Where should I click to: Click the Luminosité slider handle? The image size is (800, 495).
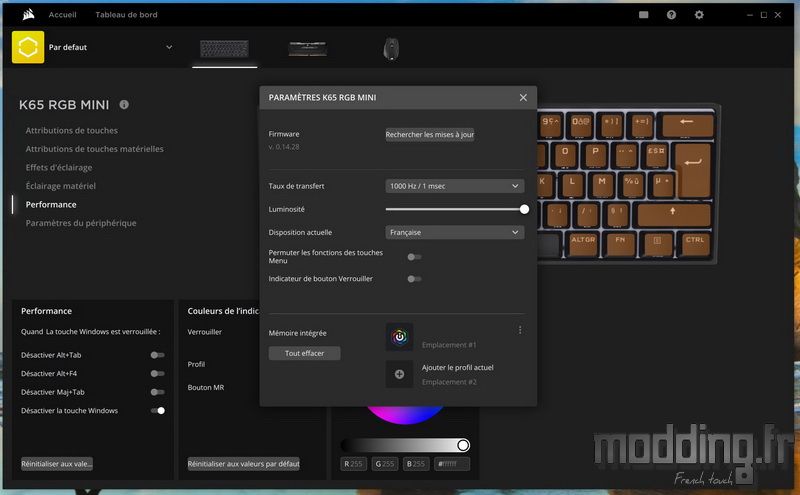(x=524, y=209)
